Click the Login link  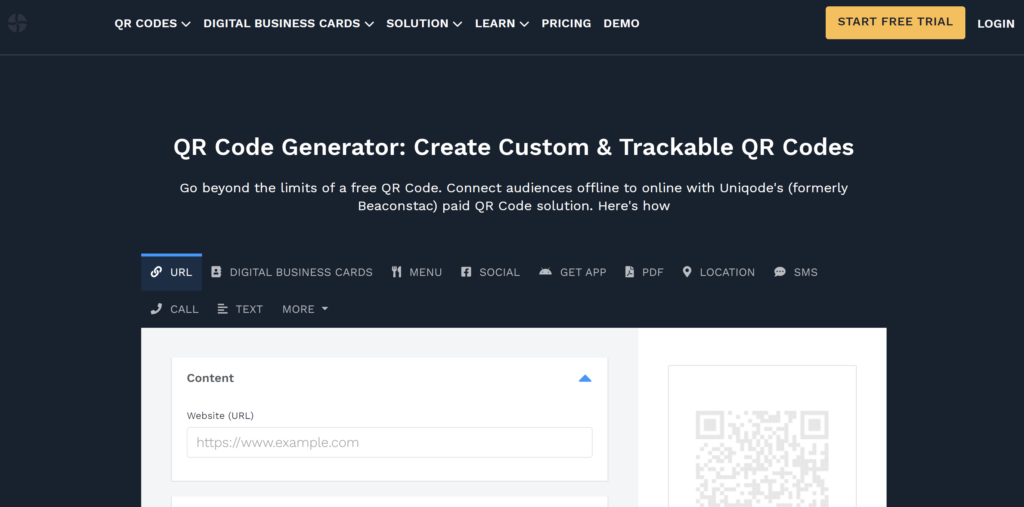(x=996, y=24)
